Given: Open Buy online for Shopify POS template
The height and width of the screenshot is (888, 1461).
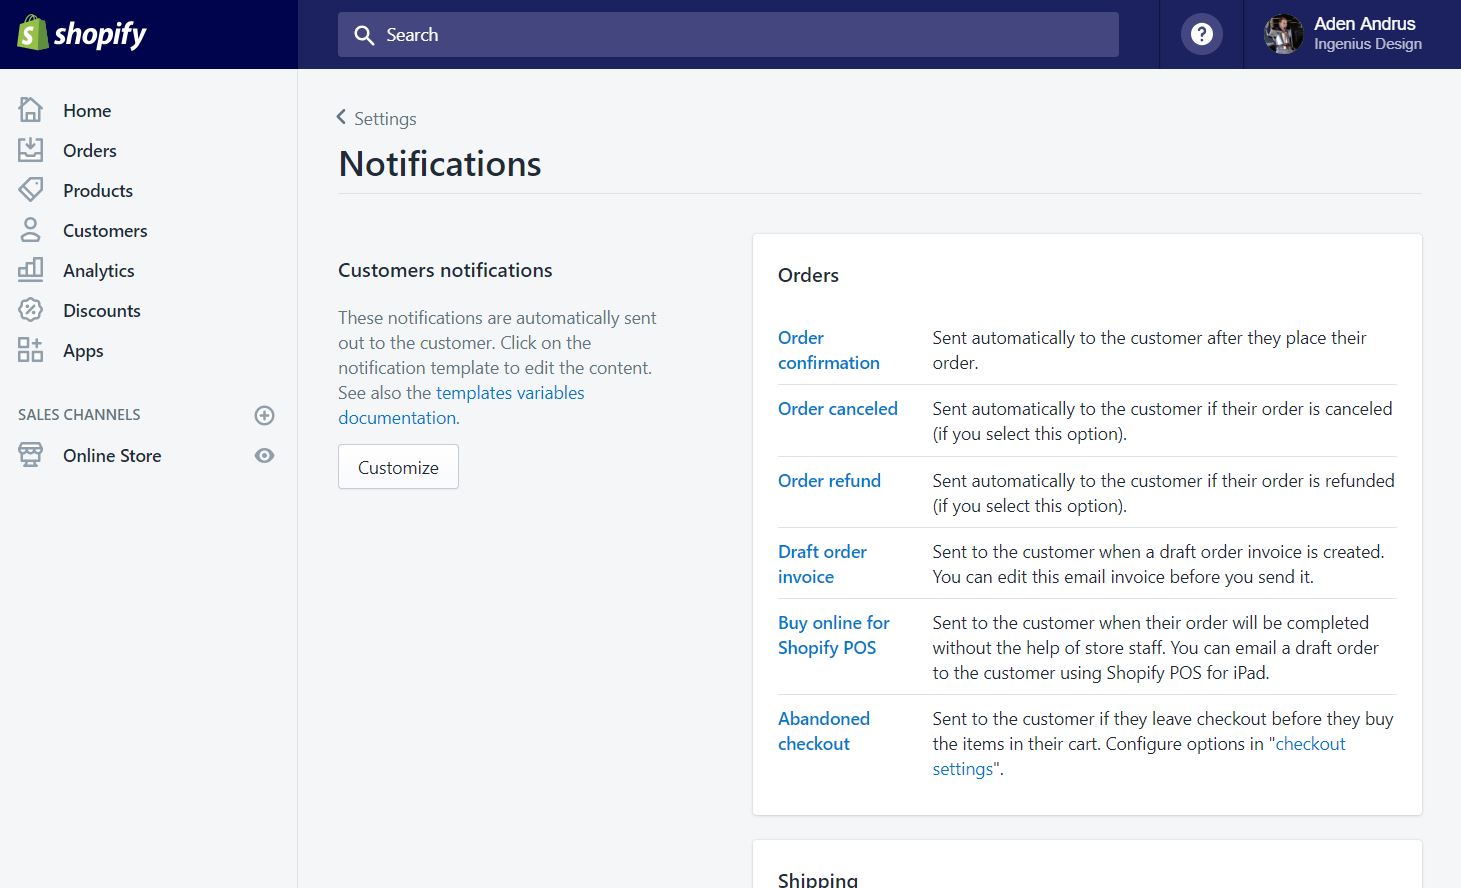Looking at the screenshot, I should (833, 635).
